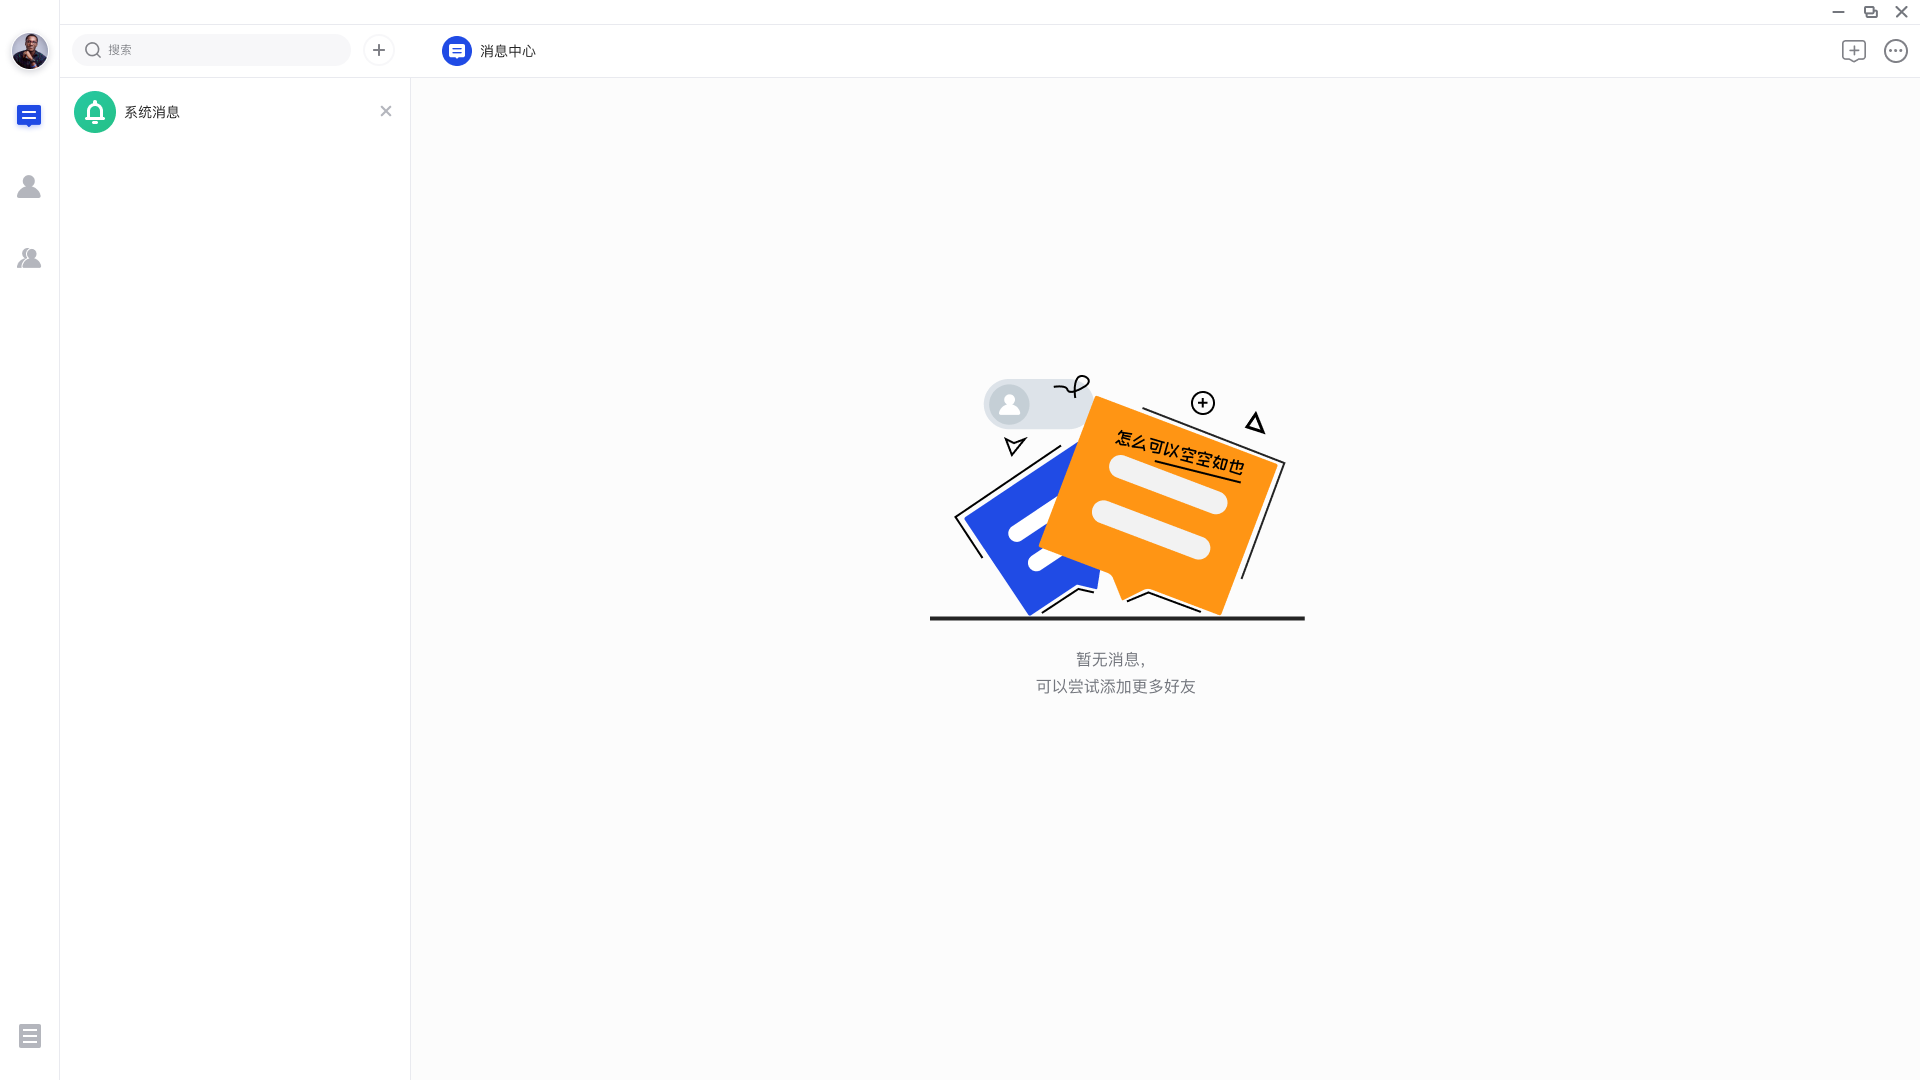Viewport: 1920px width, 1080px height.
Task: Open the user profile avatar
Action: pyautogui.click(x=30, y=50)
